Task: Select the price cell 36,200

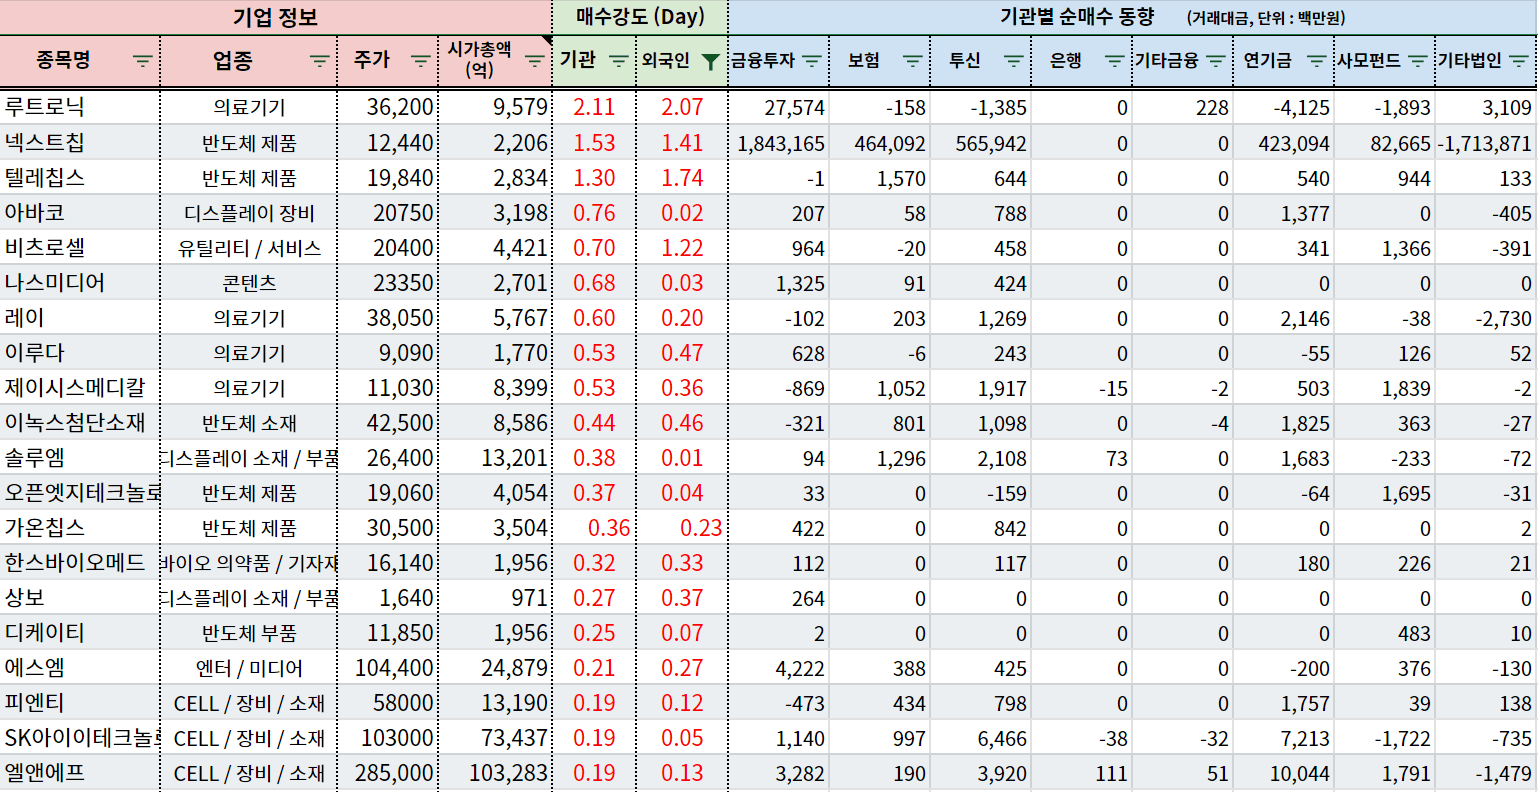Action: 388,107
